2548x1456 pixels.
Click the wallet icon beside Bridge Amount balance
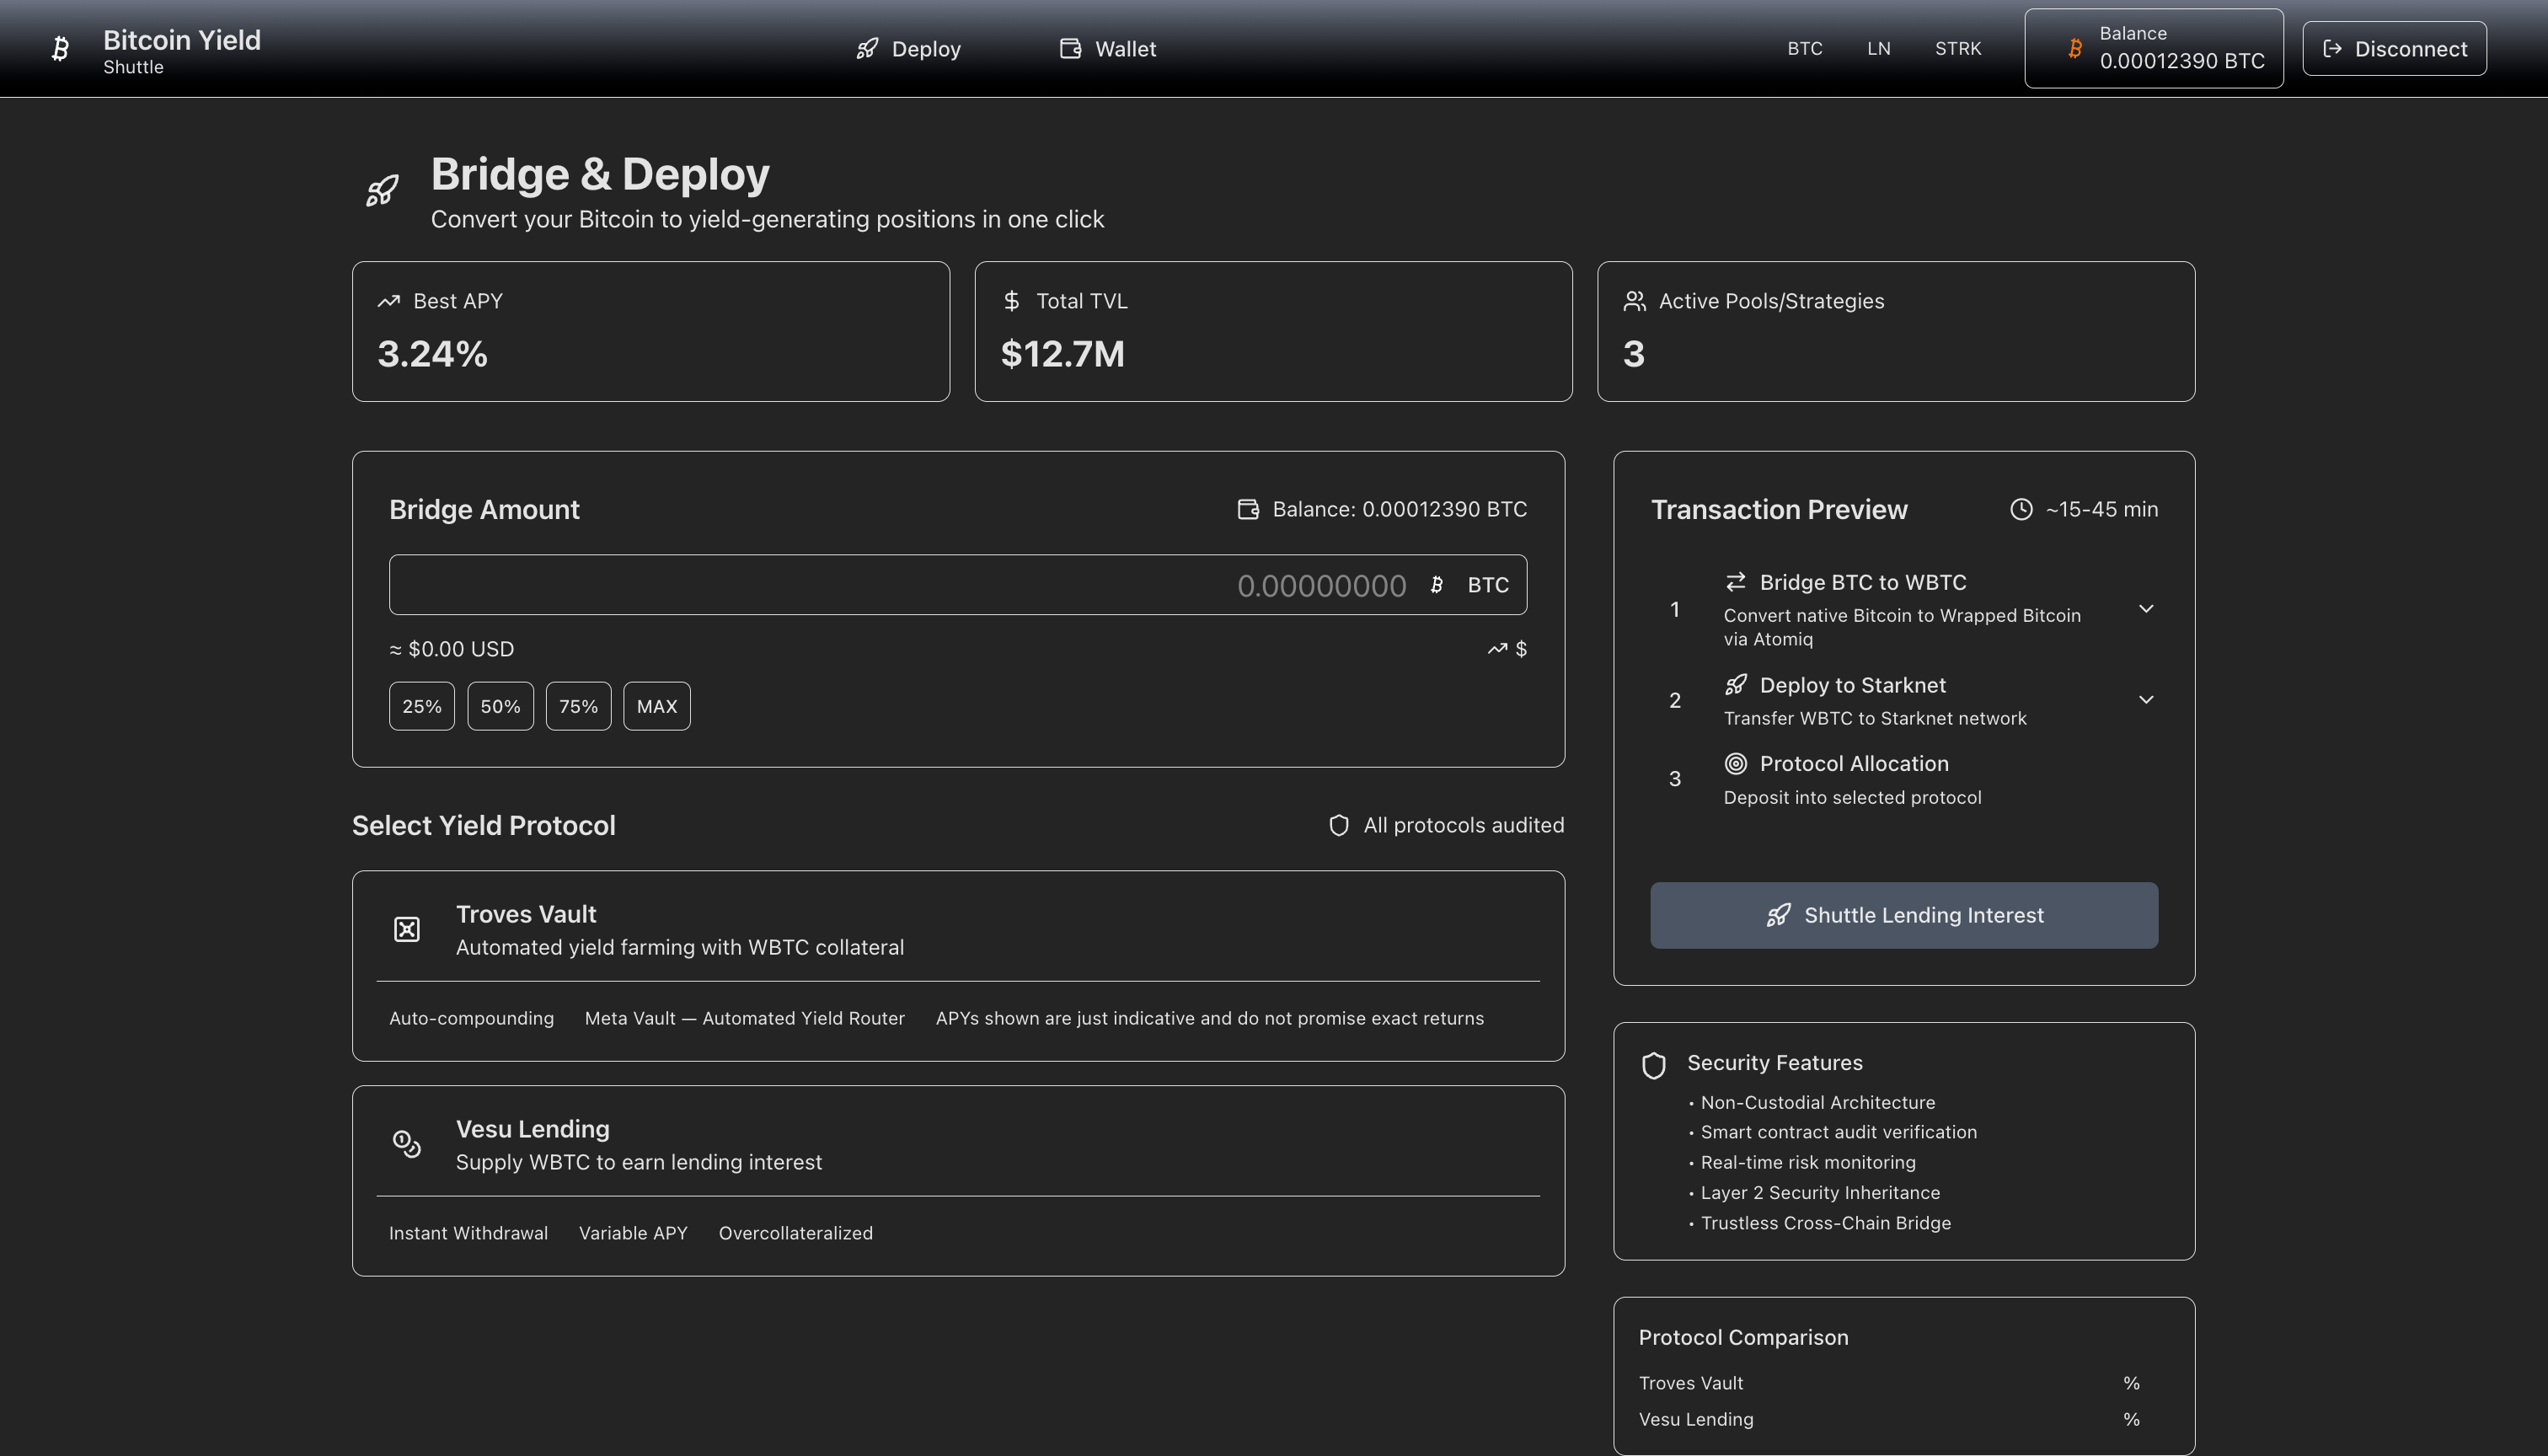pos(1248,509)
